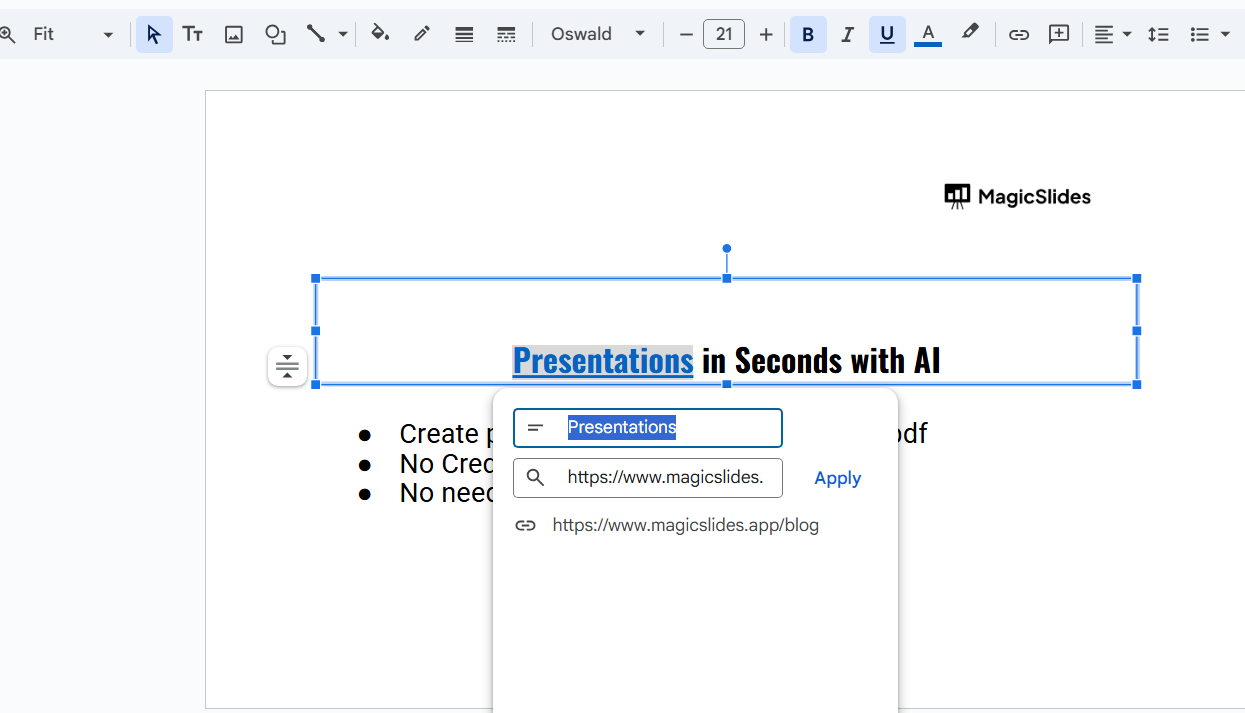Open the Oswald font dropdown
1245x713 pixels.
click(598, 35)
